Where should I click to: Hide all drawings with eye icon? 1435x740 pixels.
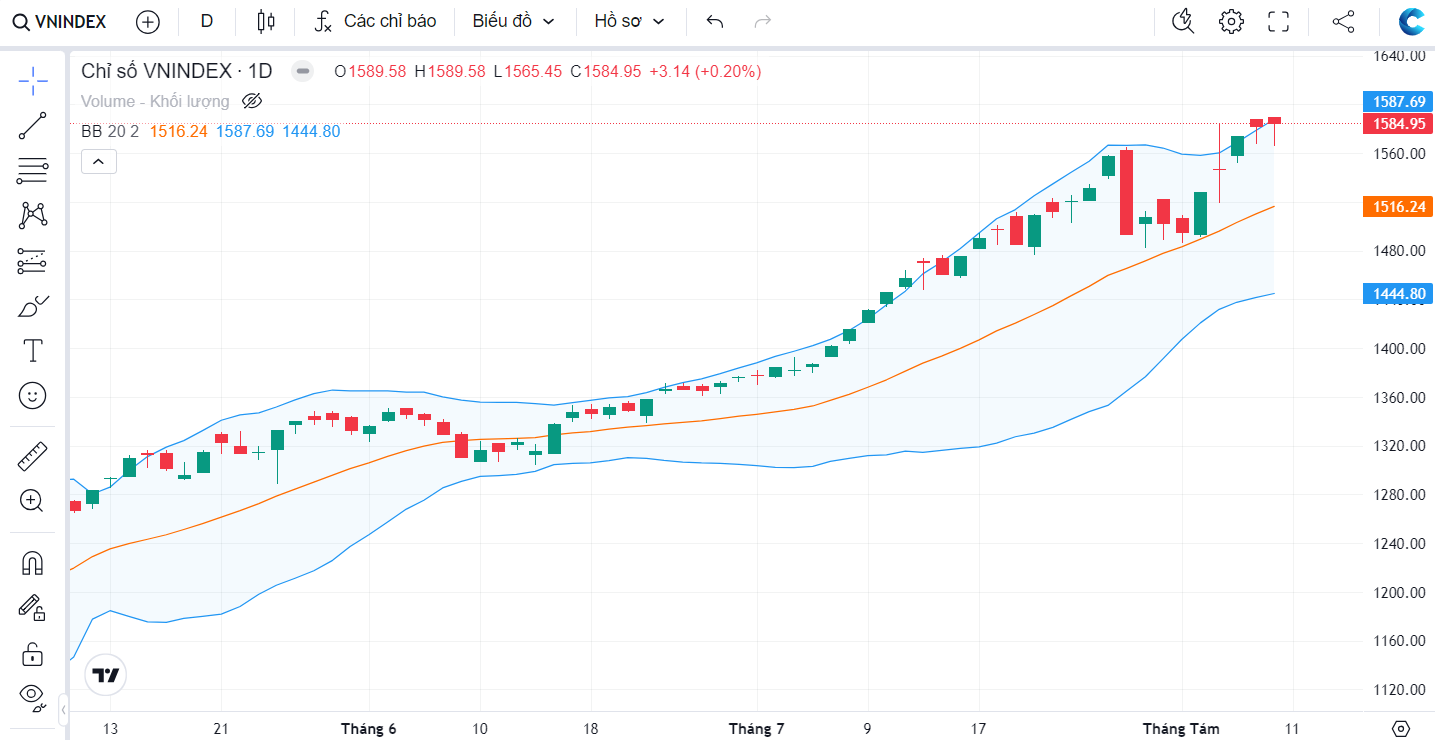33,697
